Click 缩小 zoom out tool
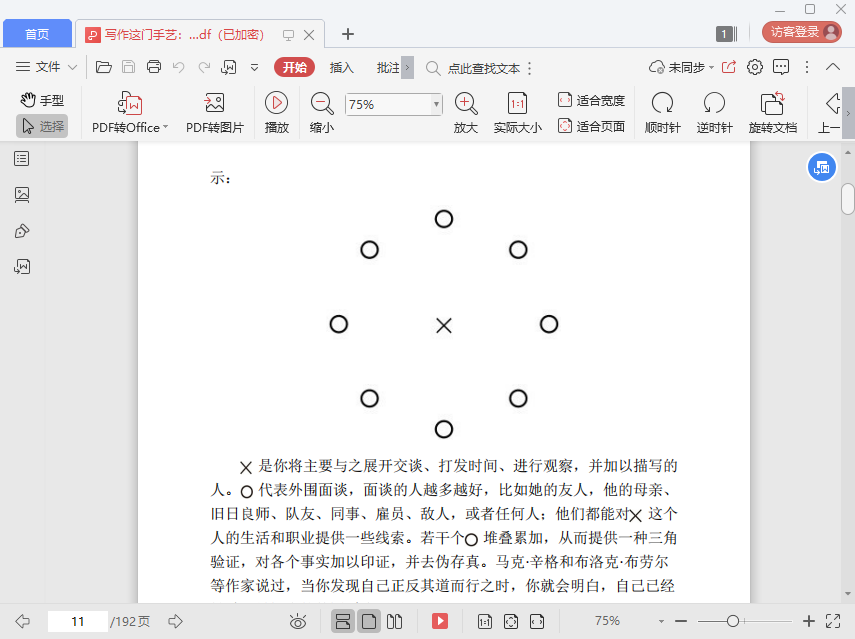This screenshot has width=855, height=639. click(322, 113)
